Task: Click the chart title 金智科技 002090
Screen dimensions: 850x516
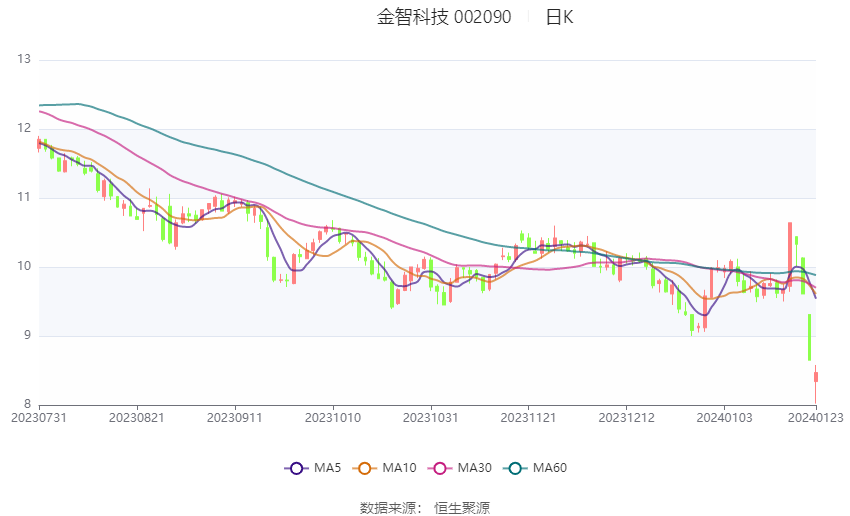Action: click(443, 17)
